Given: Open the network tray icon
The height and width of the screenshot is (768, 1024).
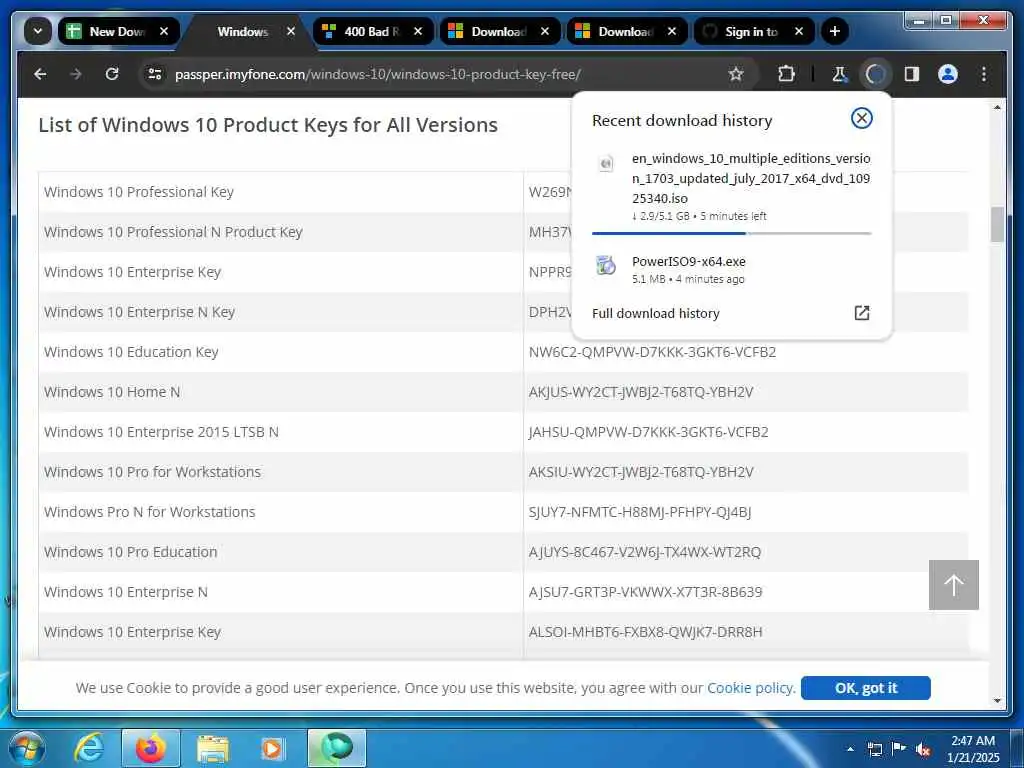Looking at the screenshot, I should pos(874,750).
